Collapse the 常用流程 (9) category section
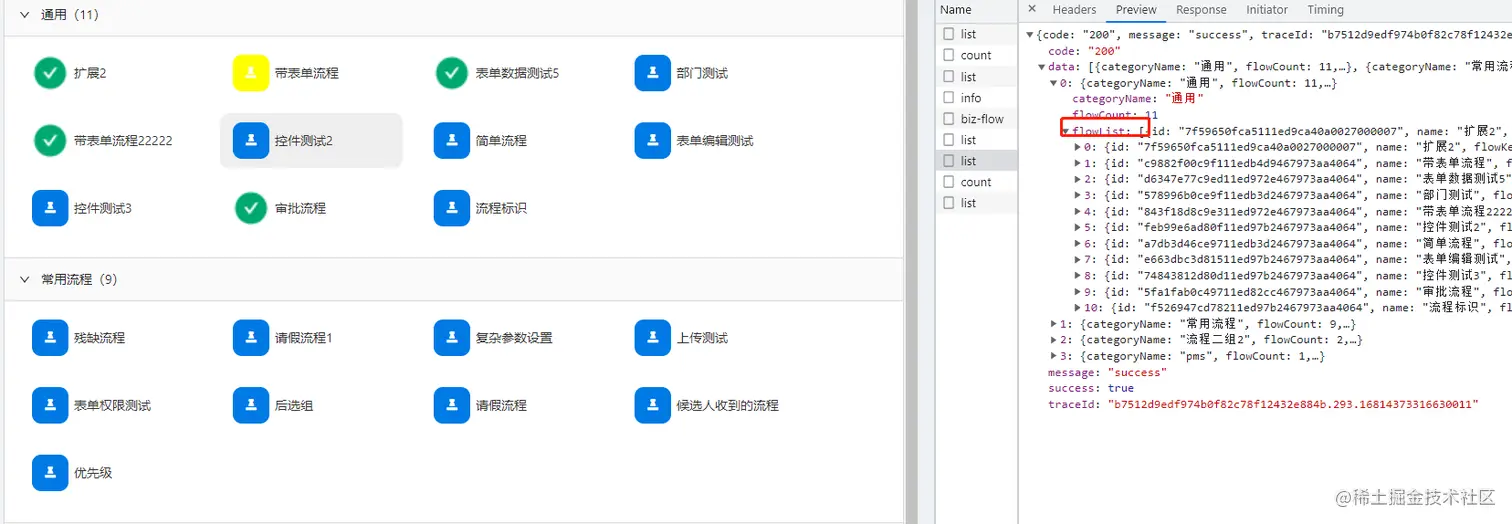Screen dimensions: 1512x524 (25, 280)
